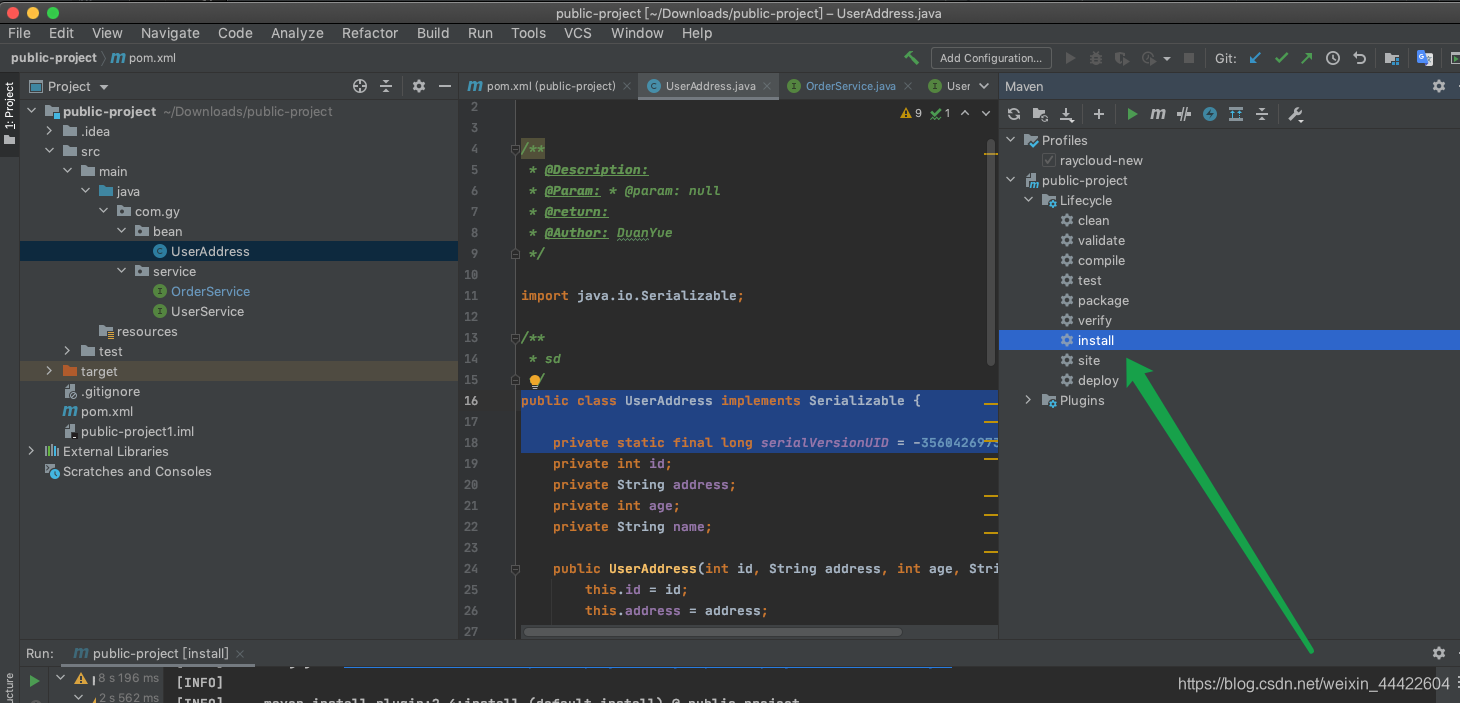The height and width of the screenshot is (703, 1460).
Task: Toggle raycloud-new profile checkbox
Action: pyautogui.click(x=1048, y=160)
